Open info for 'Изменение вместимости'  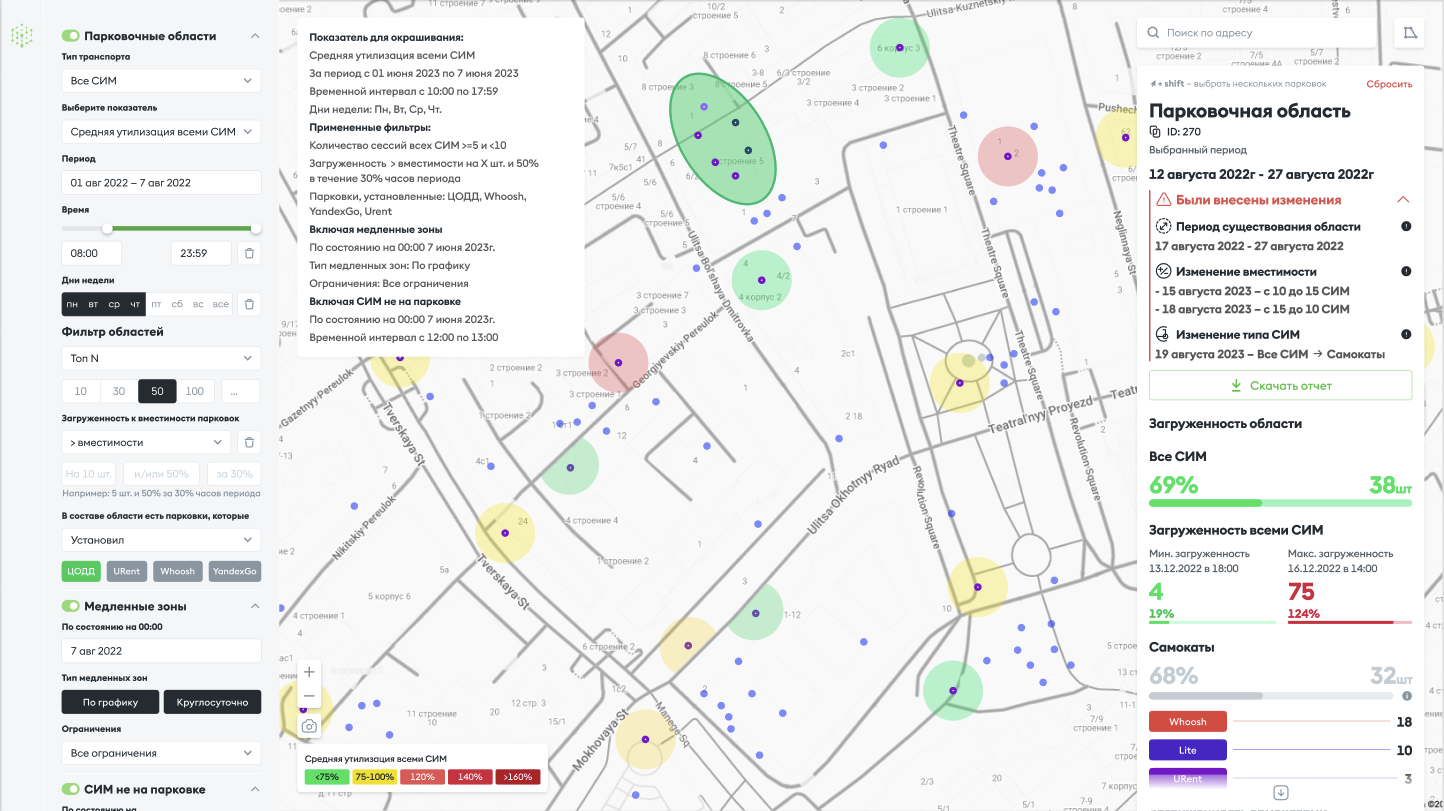(1406, 271)
